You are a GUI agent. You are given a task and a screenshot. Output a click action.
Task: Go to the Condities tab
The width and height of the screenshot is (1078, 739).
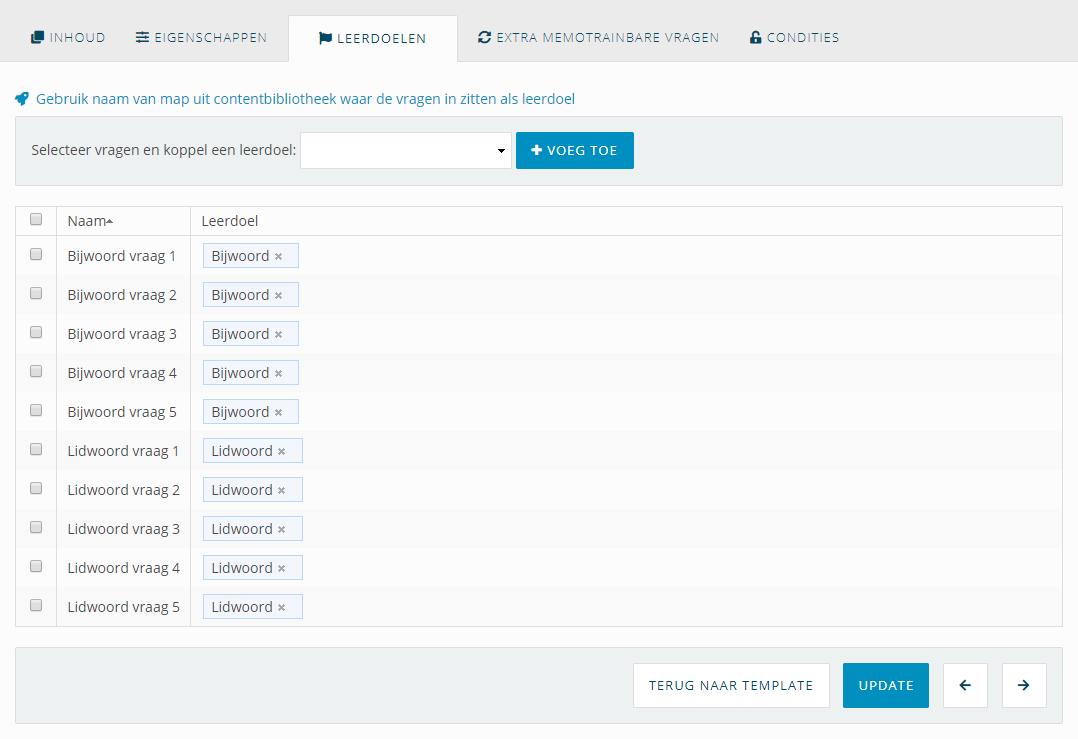794,38
